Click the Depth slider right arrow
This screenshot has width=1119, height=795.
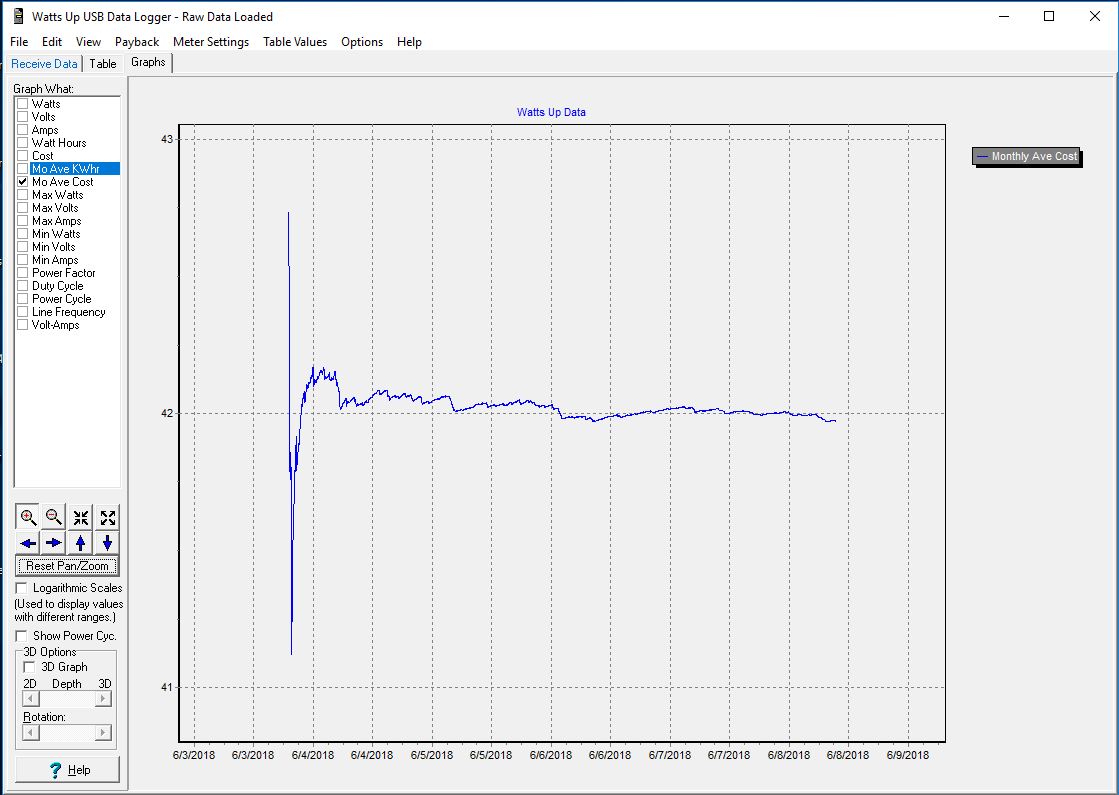(103, 699)
